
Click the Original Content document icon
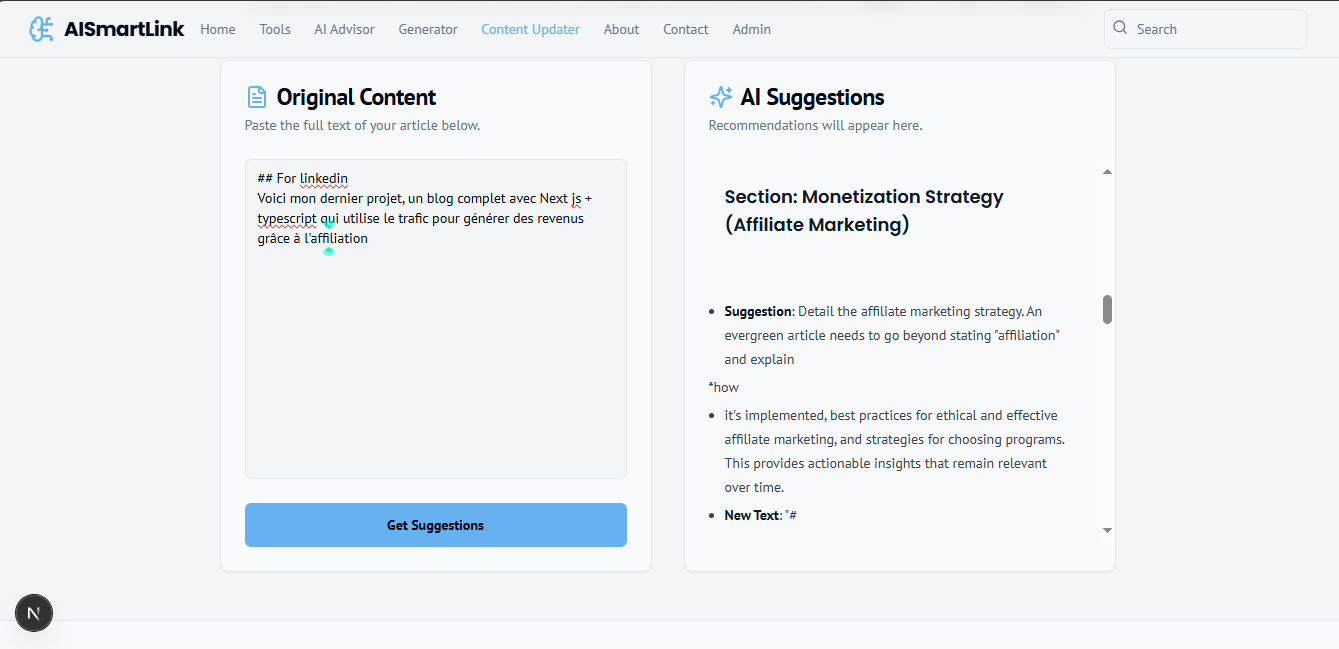[x=257, y=97]
